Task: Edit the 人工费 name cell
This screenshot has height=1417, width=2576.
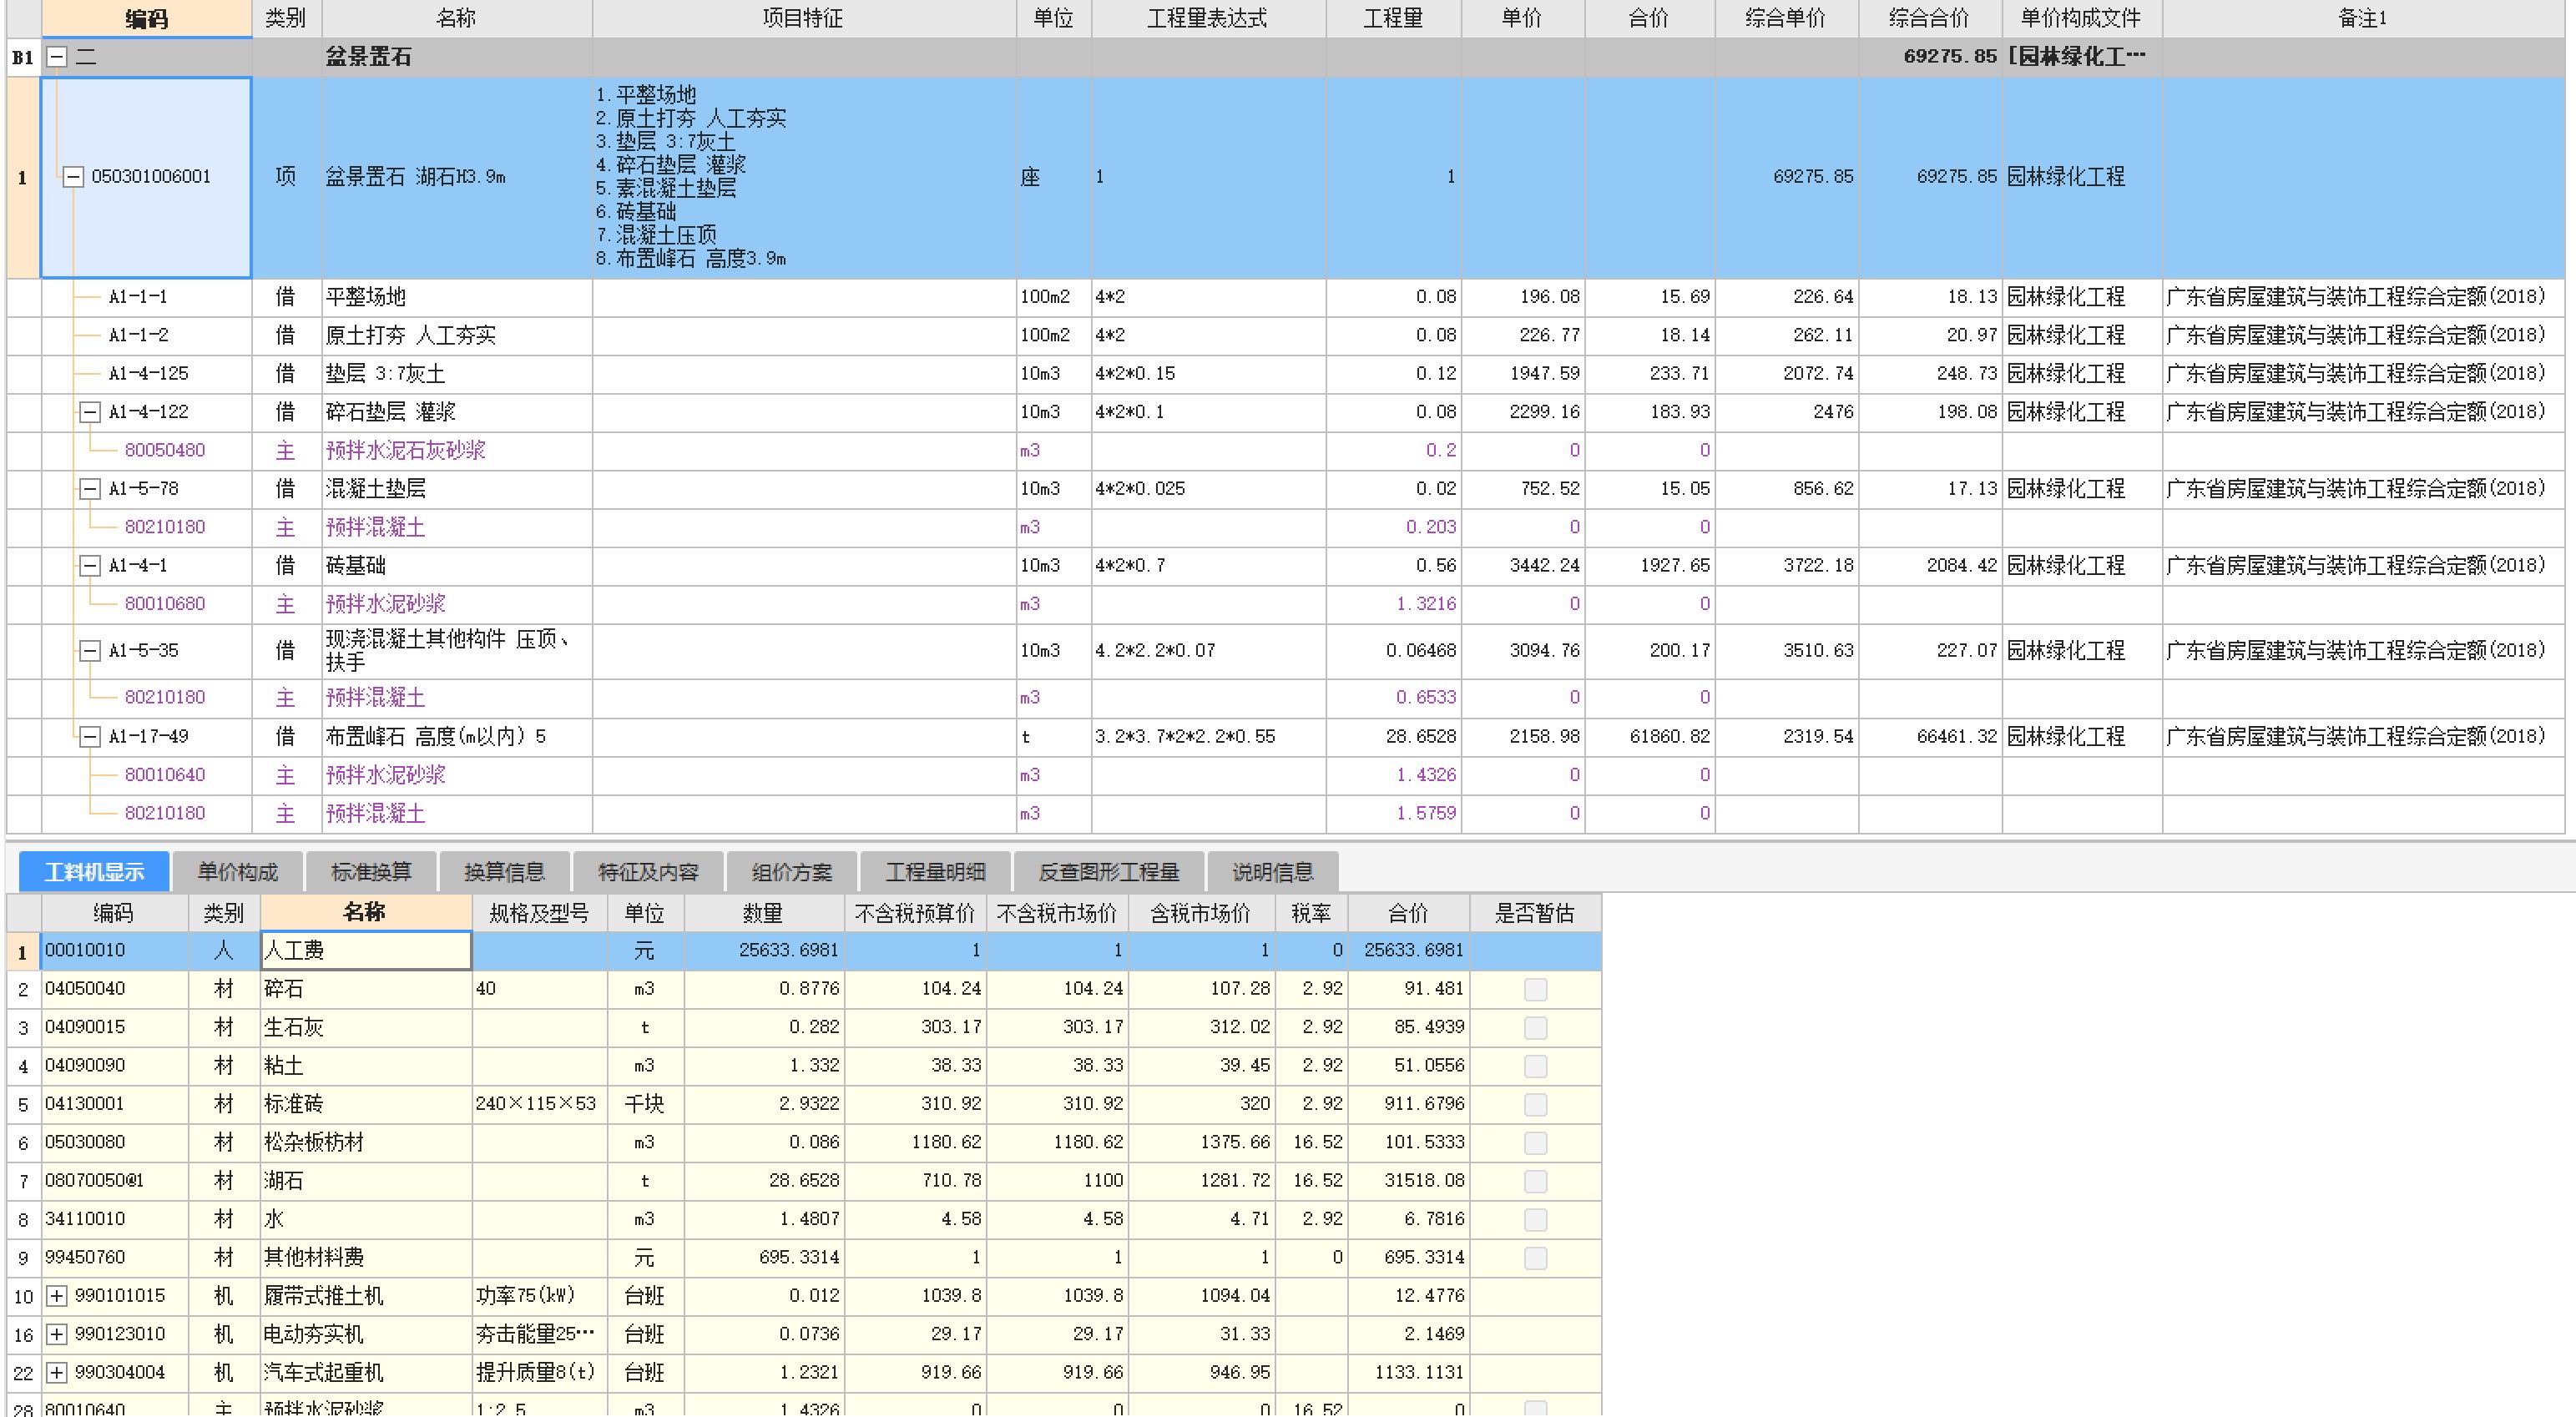Action: coord(365,950)
